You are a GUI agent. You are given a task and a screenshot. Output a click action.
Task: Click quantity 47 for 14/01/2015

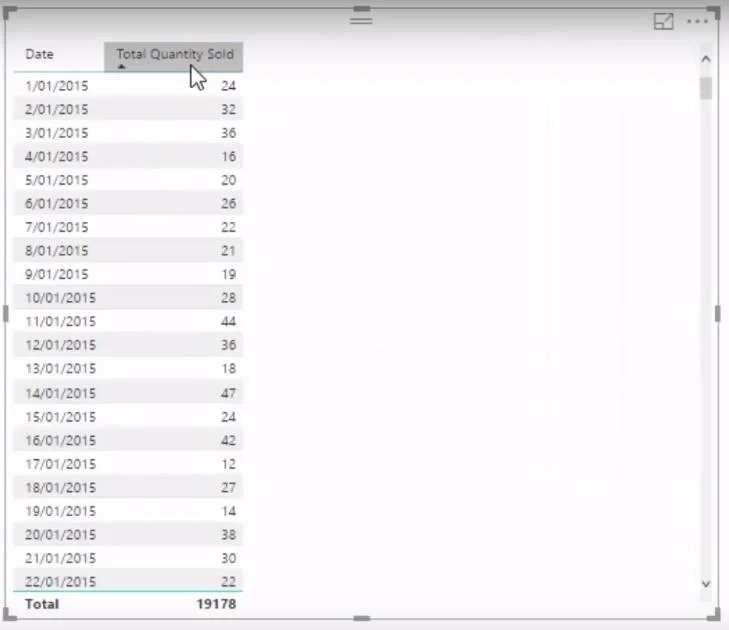(228, 393)
